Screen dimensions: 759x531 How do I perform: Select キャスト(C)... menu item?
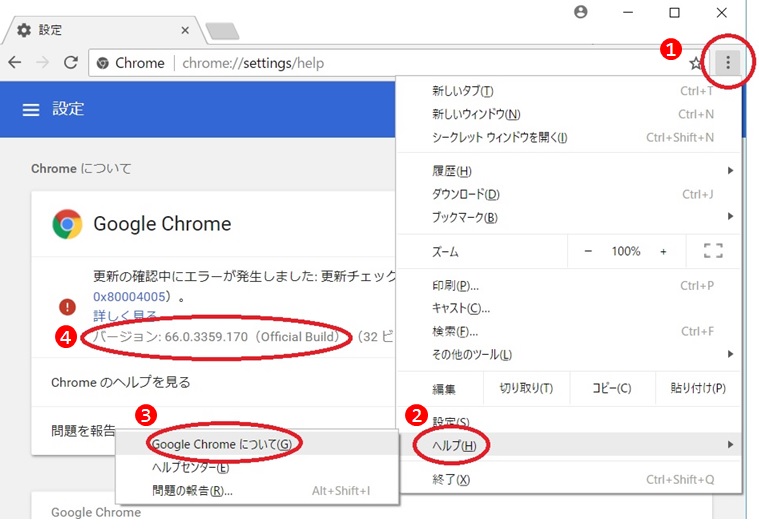pyautogui.click(x=569, y=308)
